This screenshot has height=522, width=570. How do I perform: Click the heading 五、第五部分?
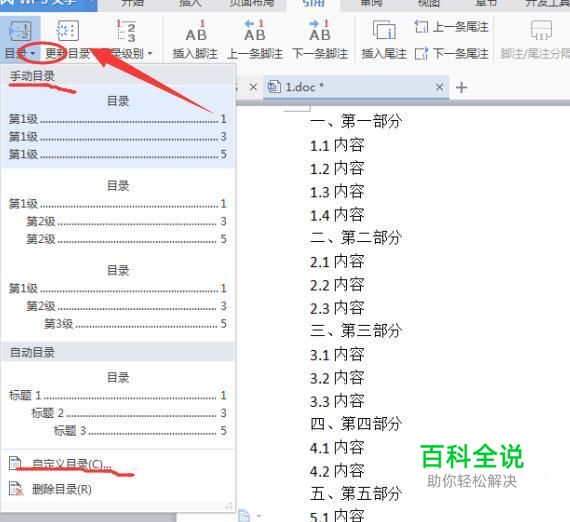tap(356, 494)
